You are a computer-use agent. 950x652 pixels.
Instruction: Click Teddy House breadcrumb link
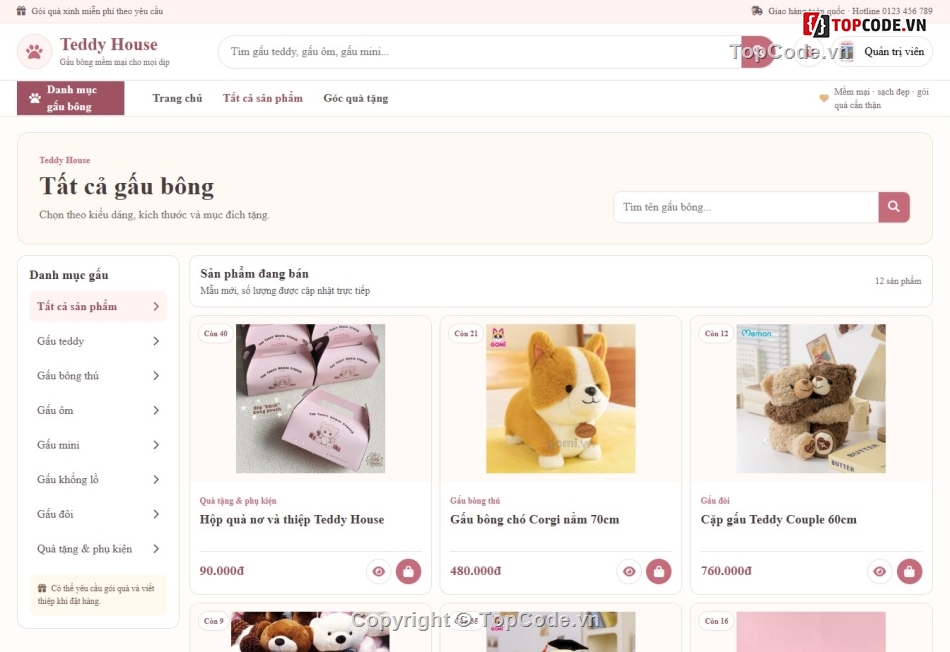[x=65, y=160]
